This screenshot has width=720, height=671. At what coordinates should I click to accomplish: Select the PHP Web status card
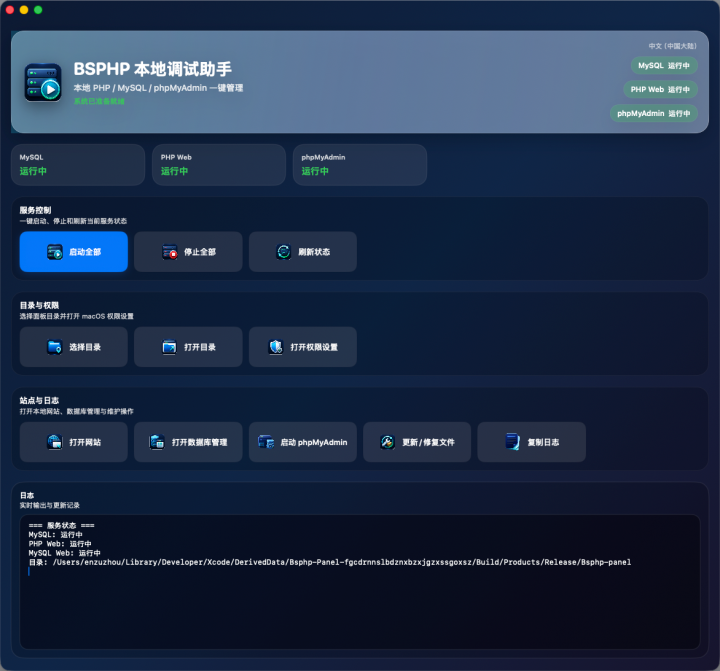click(x=219, y=164)
